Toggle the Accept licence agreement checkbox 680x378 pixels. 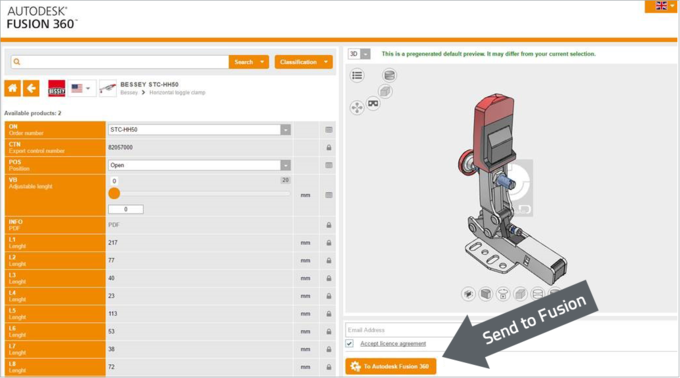[350, 344]
